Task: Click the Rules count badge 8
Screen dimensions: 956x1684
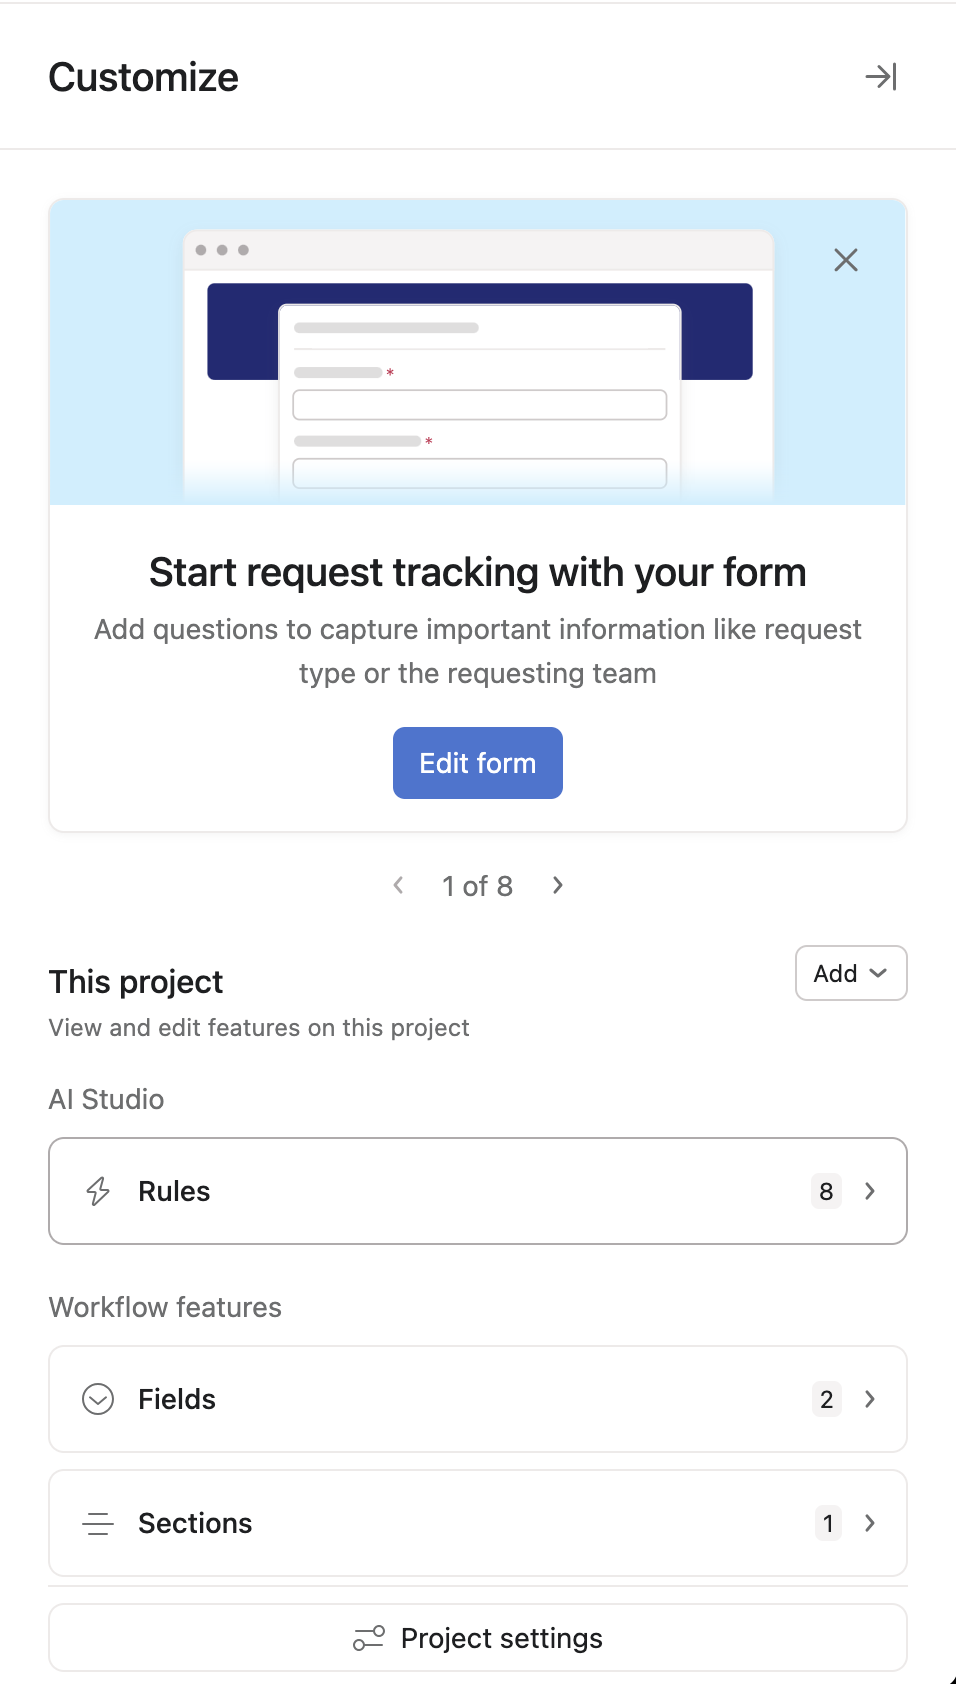Action: pos(826,1191)
